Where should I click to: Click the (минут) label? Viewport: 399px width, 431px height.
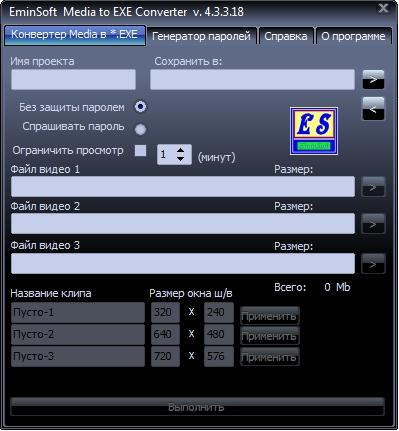(x=217, y=157)
